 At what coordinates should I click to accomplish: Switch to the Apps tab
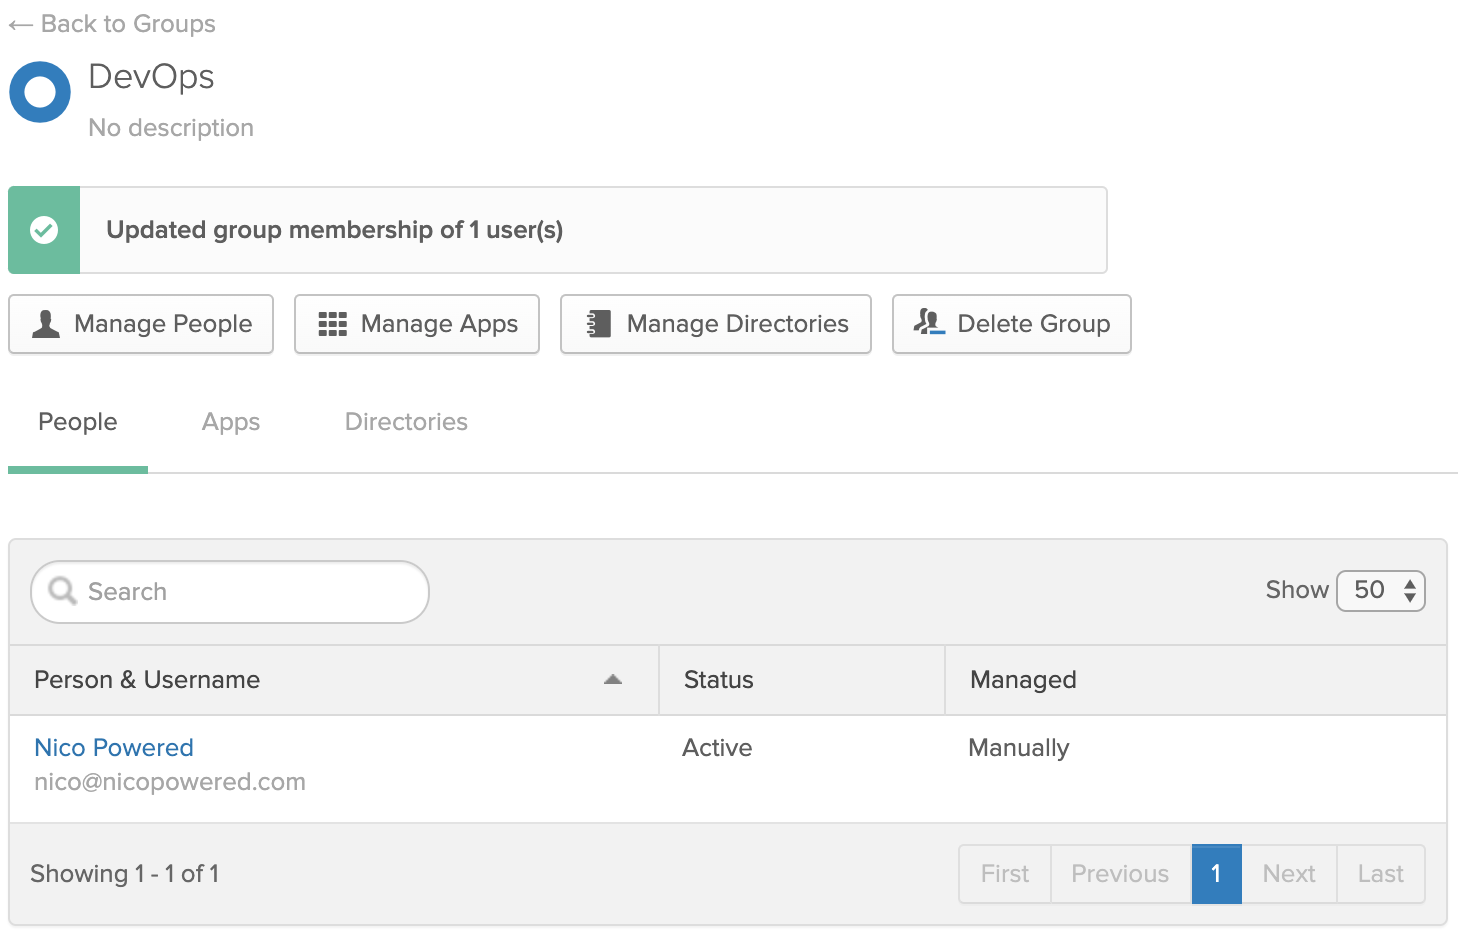231,422
